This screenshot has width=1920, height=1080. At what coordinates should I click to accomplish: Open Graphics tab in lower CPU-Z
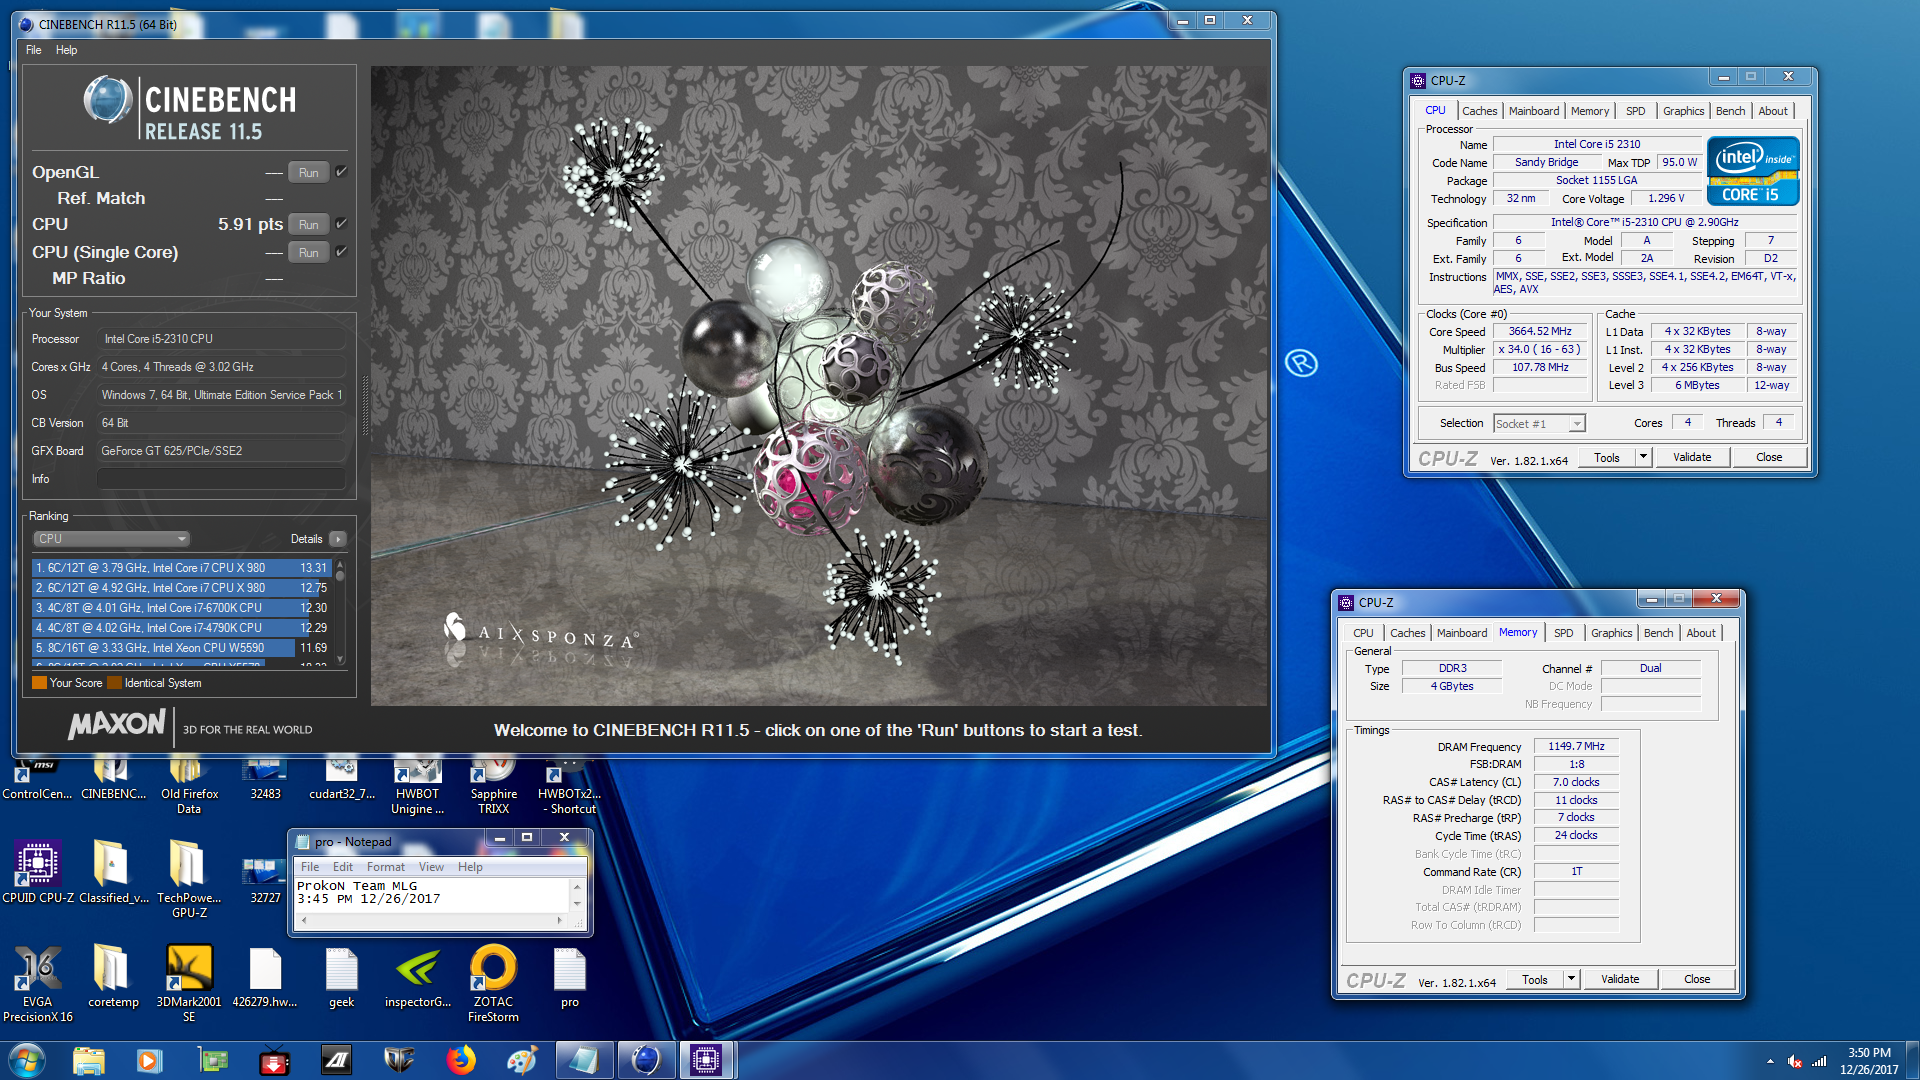(x=1611, y=633)
